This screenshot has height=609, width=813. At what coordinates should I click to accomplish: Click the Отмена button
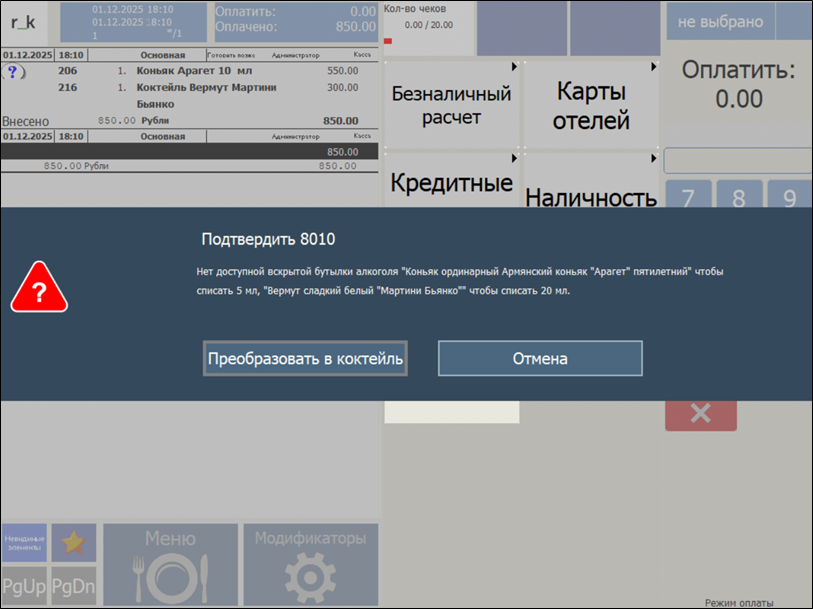(540, 358)
